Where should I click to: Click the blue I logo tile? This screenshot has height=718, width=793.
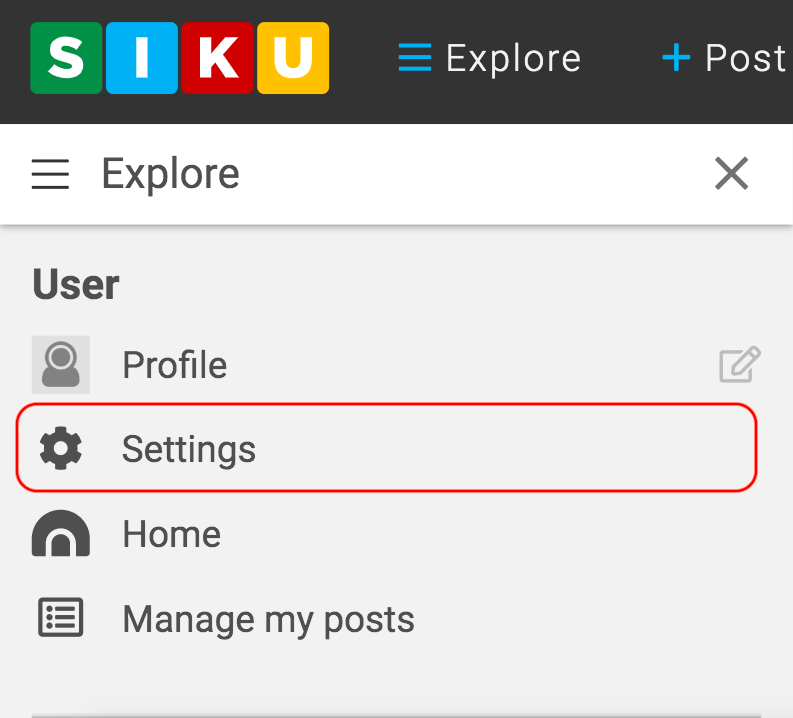141,58
